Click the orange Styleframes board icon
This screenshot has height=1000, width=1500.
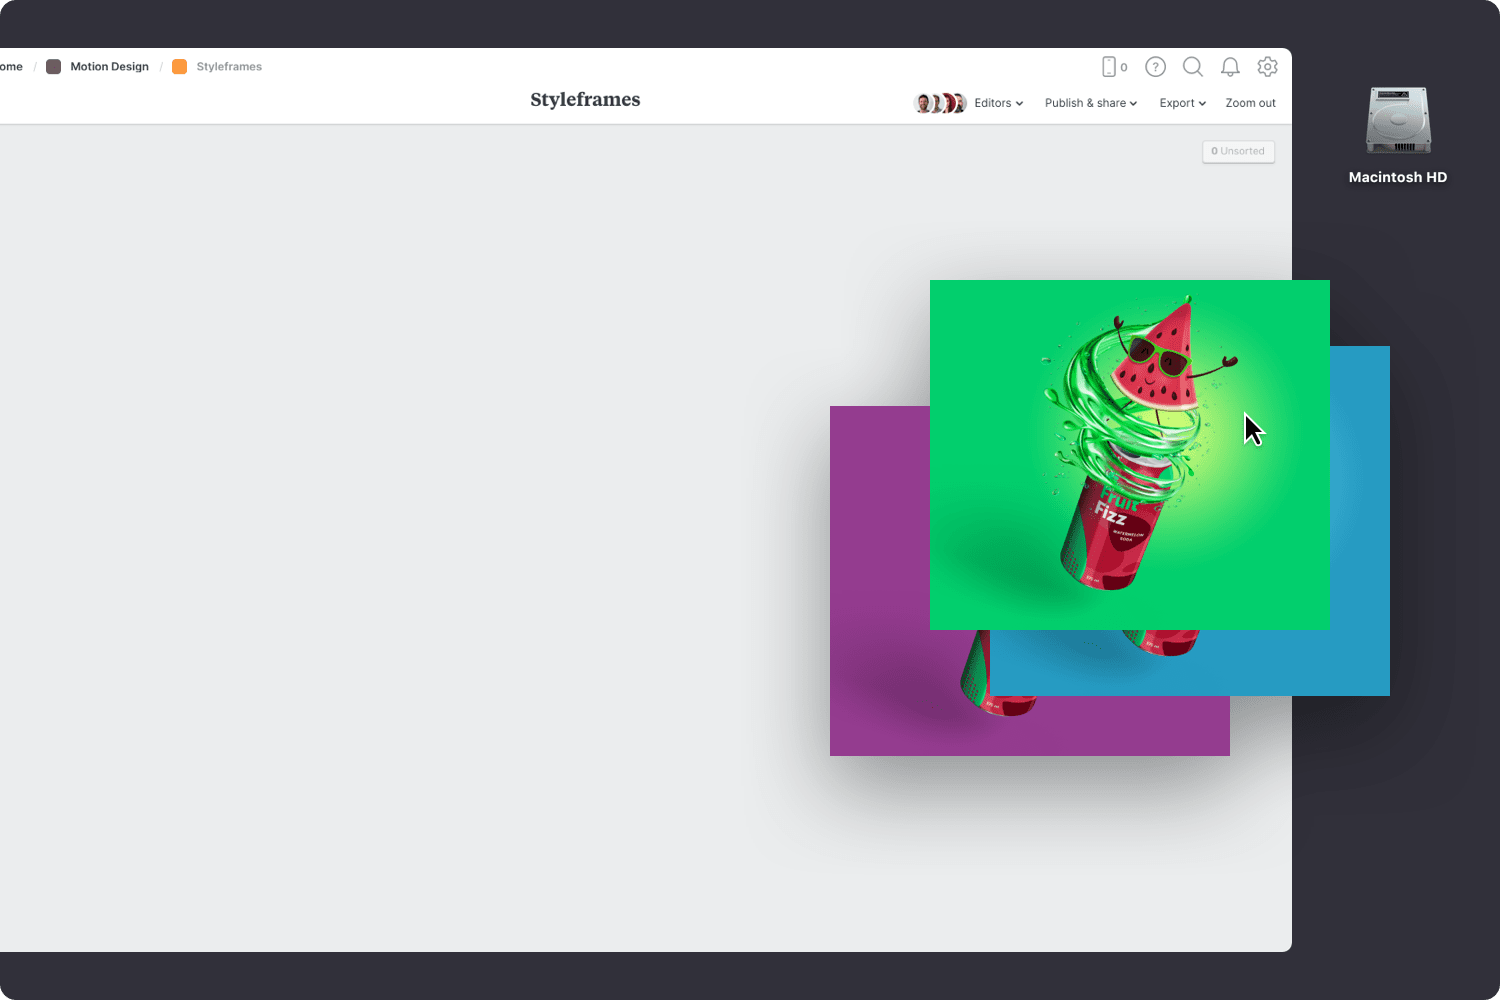179,66
